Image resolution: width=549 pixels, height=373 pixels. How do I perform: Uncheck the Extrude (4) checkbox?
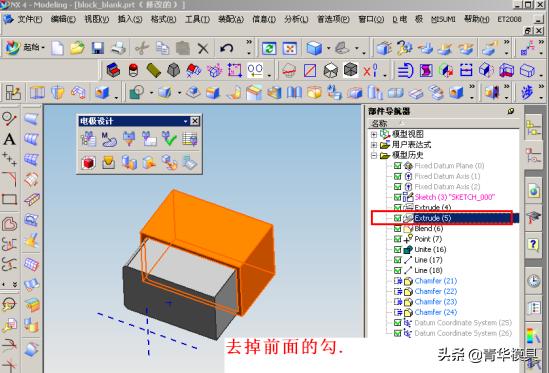click(397, 207)
